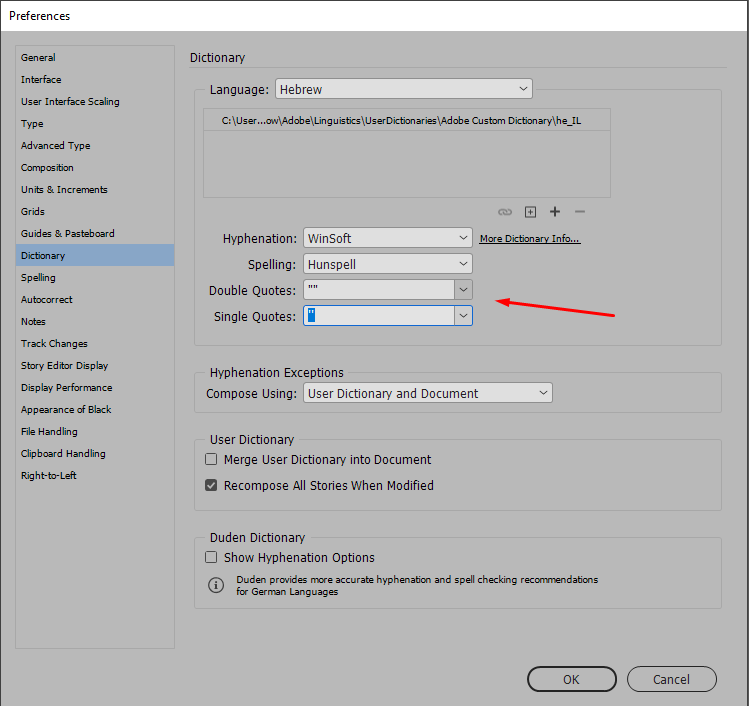Screen dimensions: 749x706
Task: Enable Merge User Dictionary into Document
Action: (x=211, y=460)
